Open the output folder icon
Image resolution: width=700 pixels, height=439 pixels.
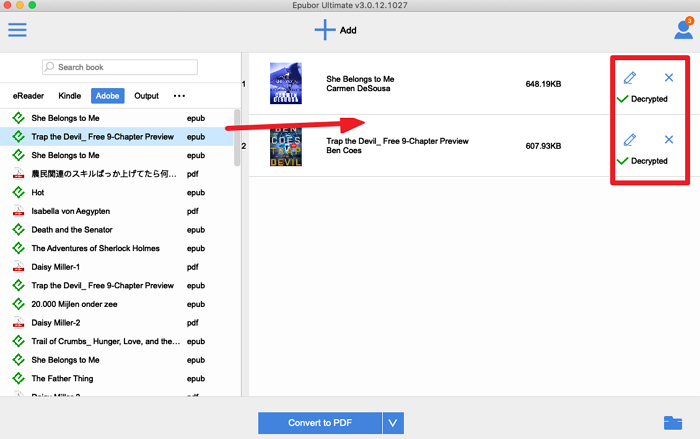(673, 423)
